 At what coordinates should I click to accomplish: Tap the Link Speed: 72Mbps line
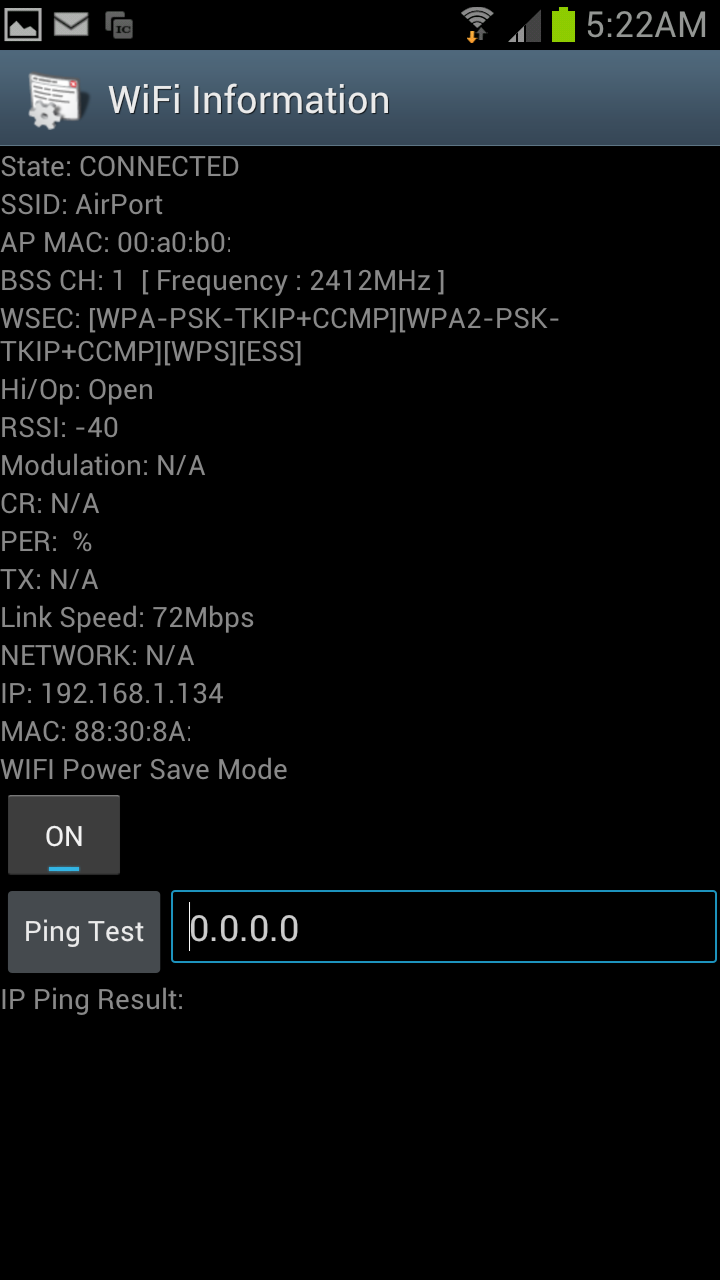(x=127, y=618)
